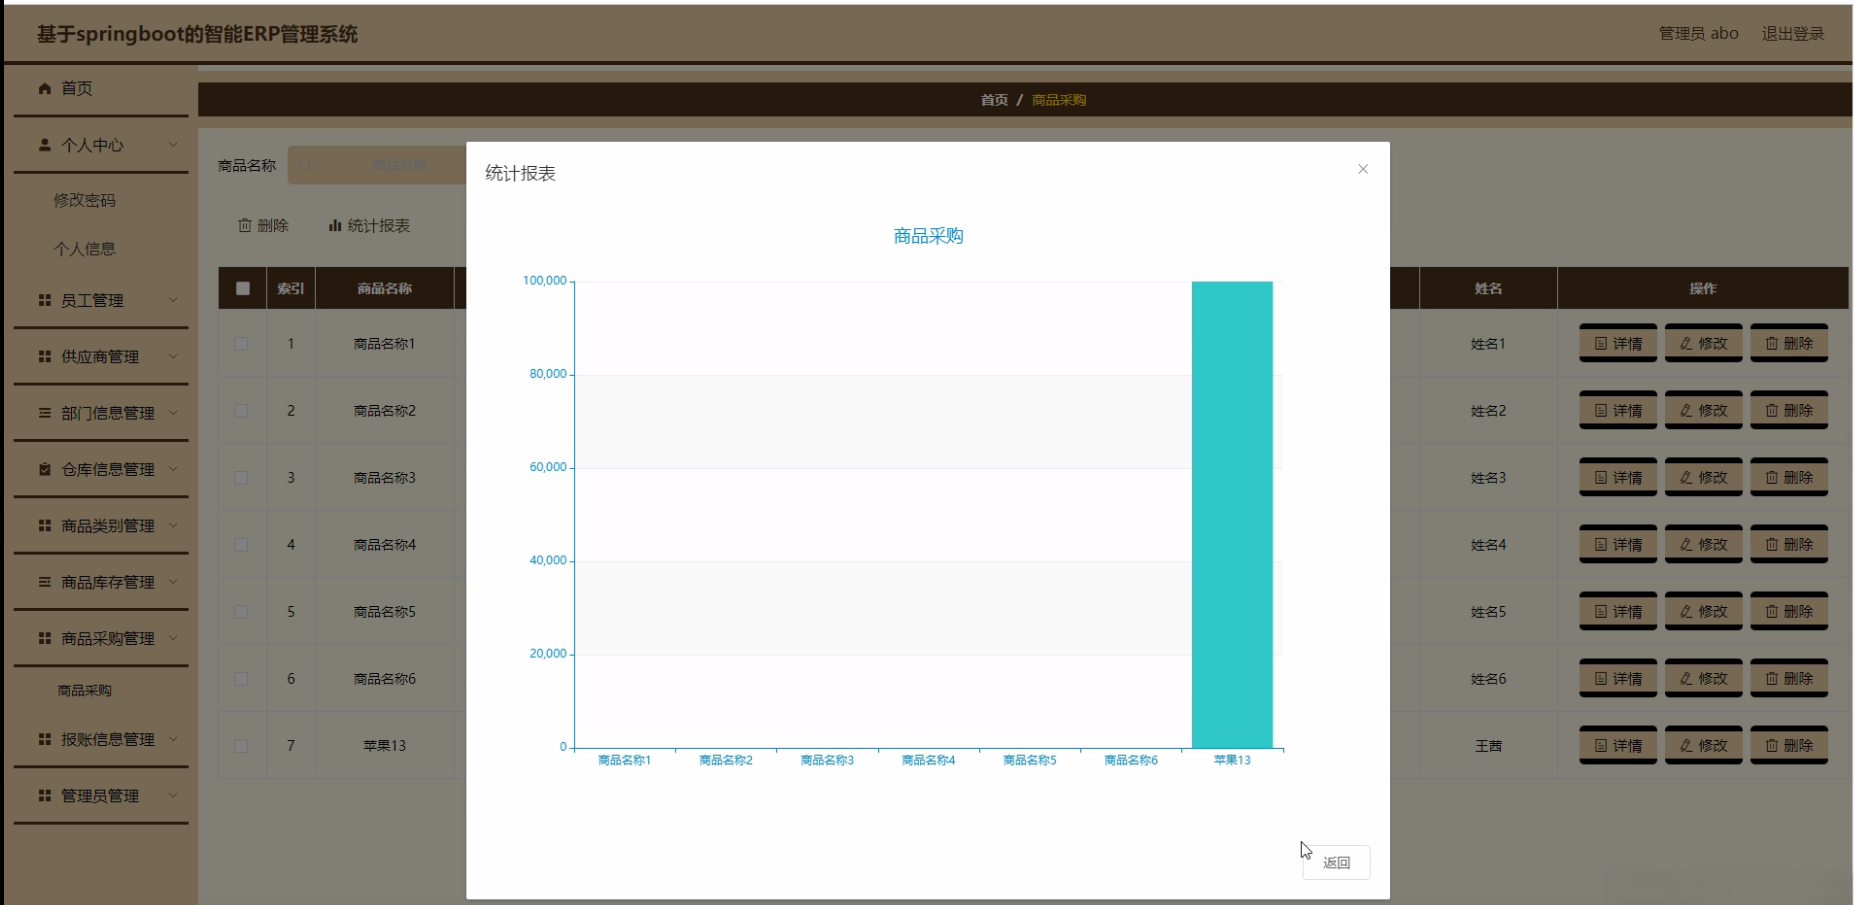Collapse the 个人中心 section
This screenshot has height=905, width=1854.
click(175, 144)
